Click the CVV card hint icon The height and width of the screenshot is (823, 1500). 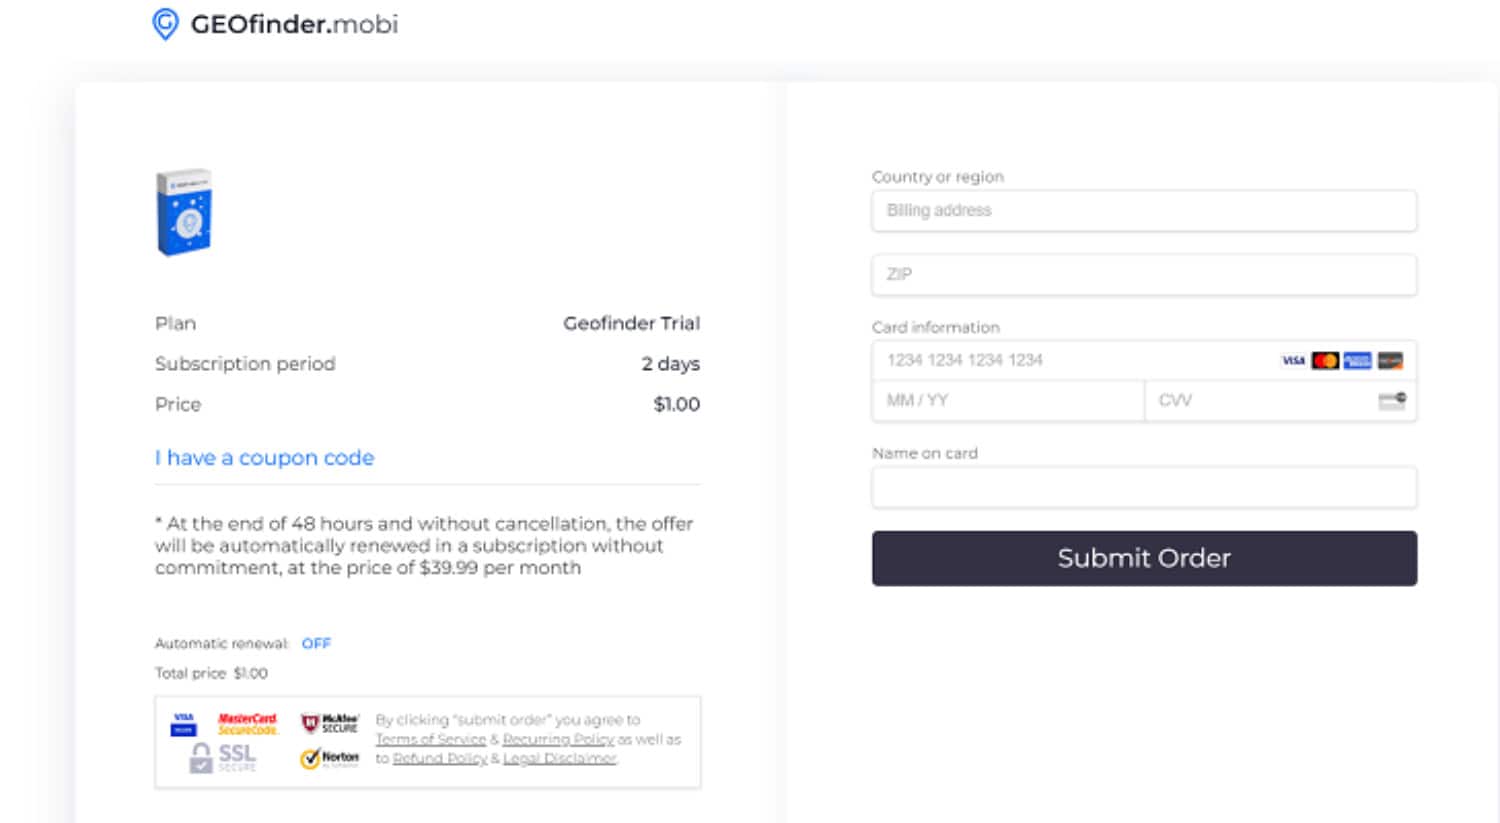tap(1392, 401)
